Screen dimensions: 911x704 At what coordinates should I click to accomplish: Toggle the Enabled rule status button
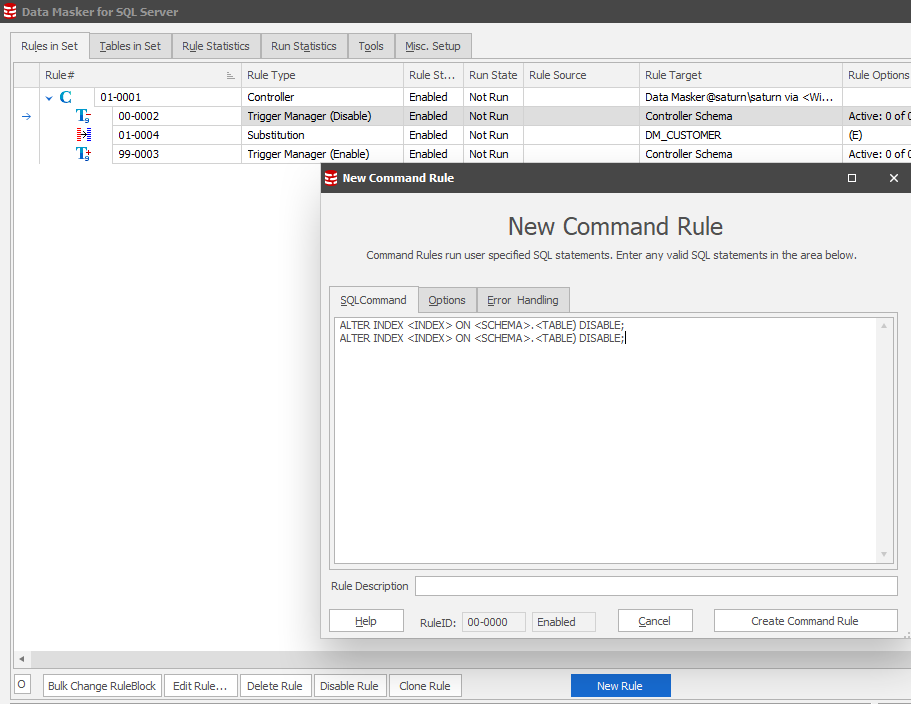pyautogui.click(x=563, y=622)
